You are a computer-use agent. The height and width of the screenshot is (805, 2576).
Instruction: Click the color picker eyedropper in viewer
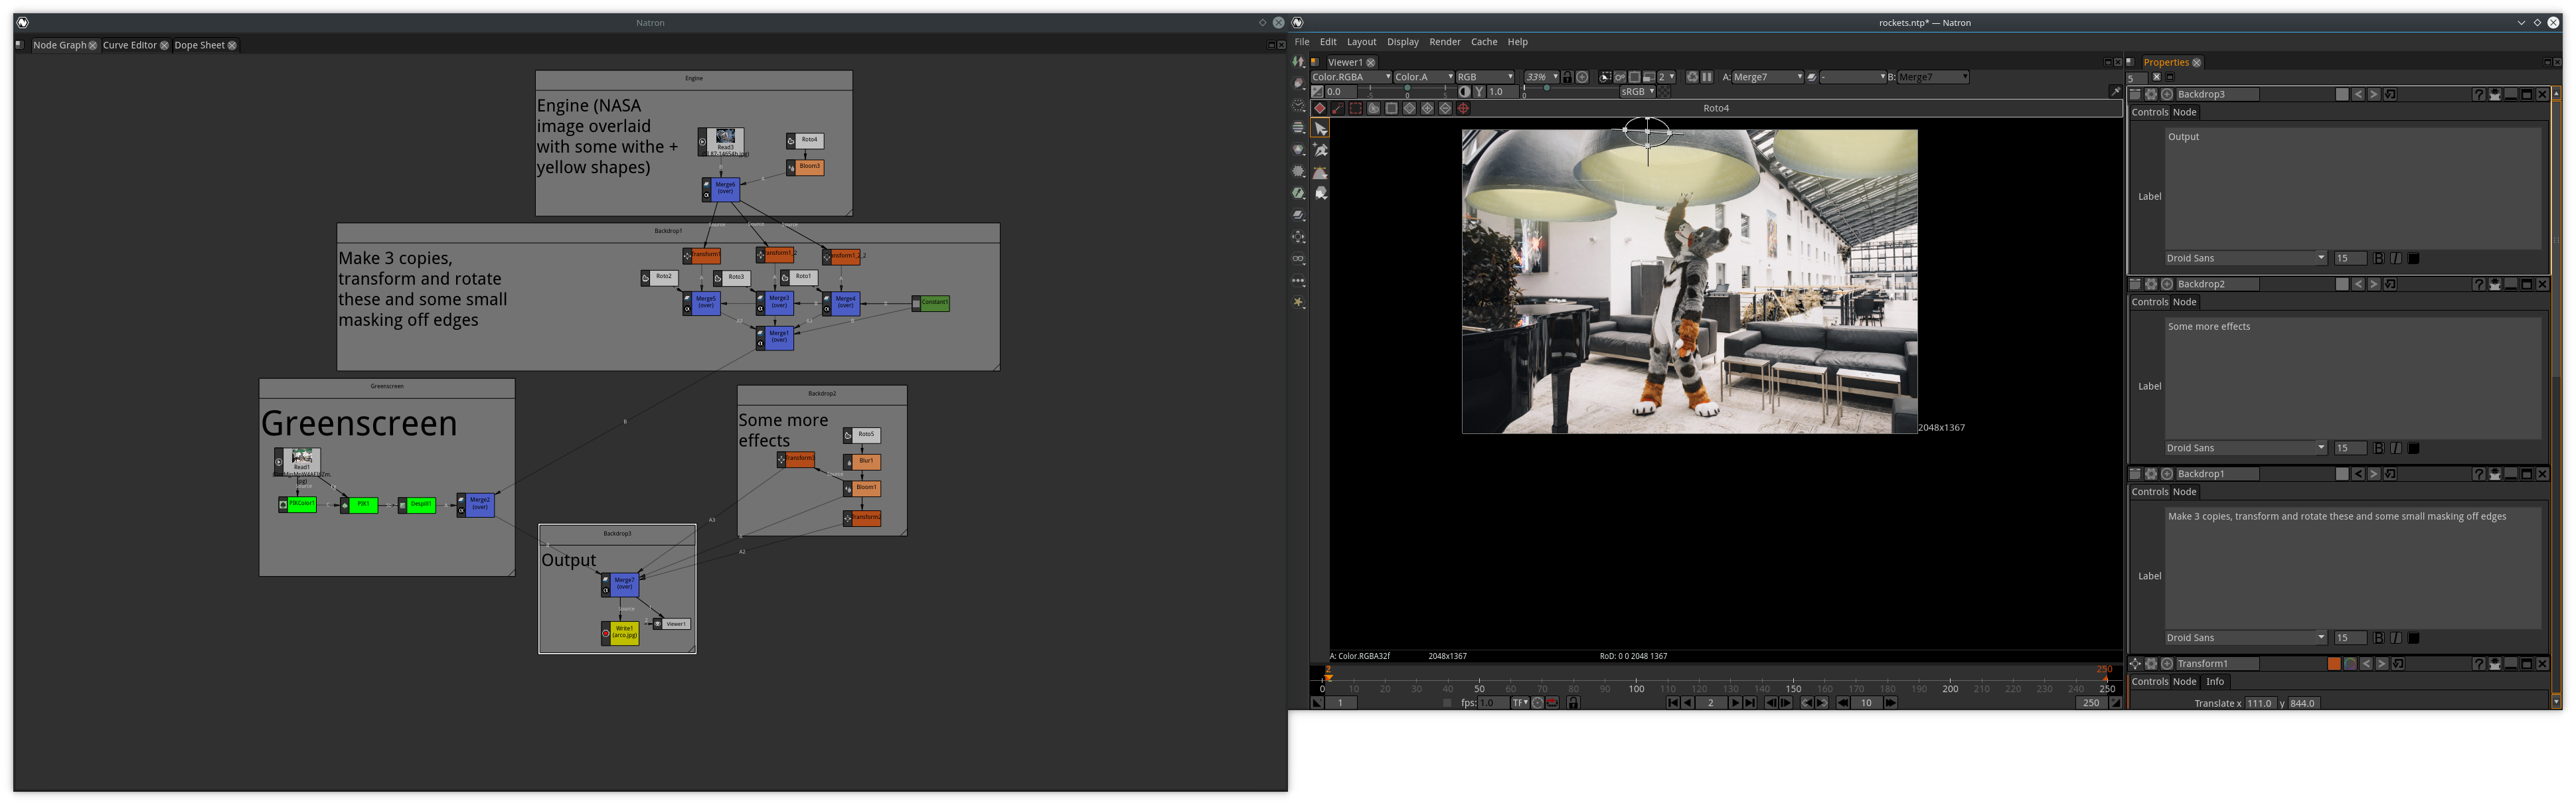click(2115, 92)
